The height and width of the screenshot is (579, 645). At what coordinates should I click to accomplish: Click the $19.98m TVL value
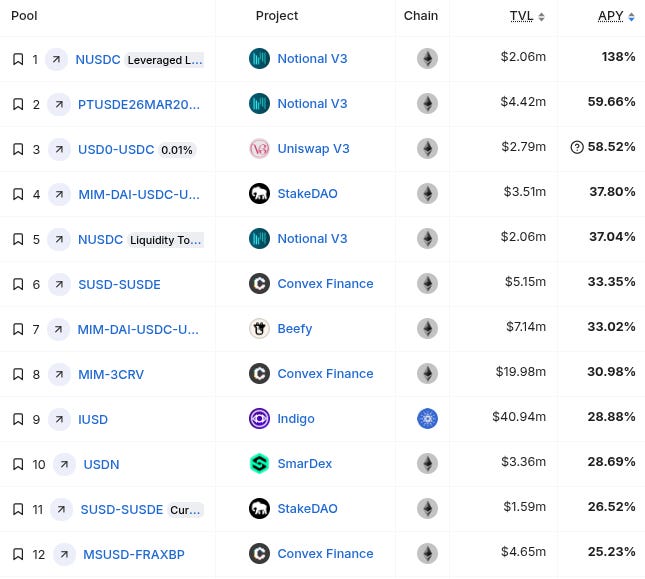[521, 372]
